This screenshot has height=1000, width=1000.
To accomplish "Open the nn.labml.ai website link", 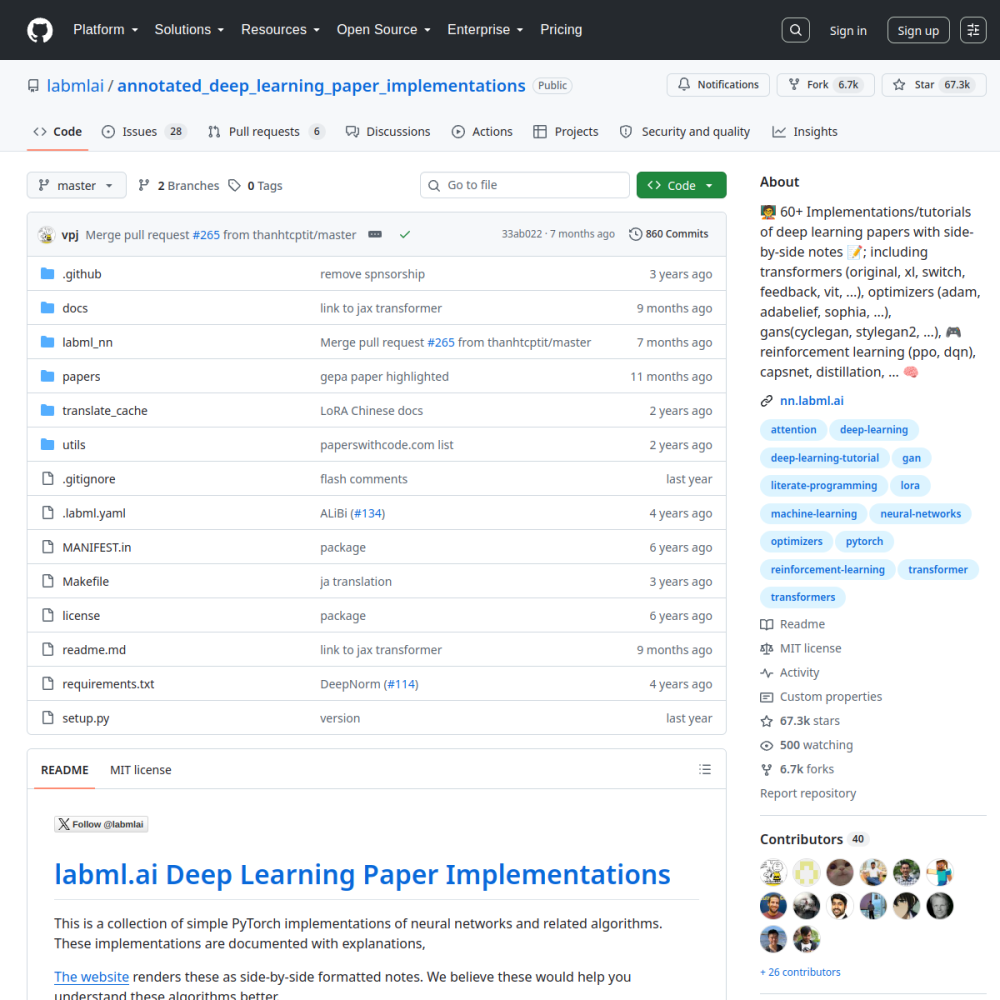I will pyautogui.click(x=811, y=401).
